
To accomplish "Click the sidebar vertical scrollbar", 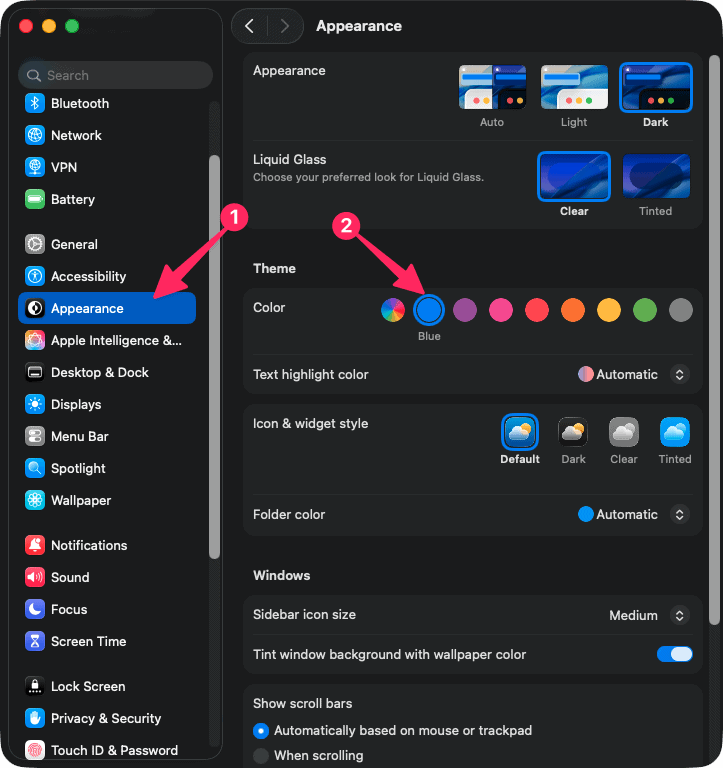I will click(214, 357).
